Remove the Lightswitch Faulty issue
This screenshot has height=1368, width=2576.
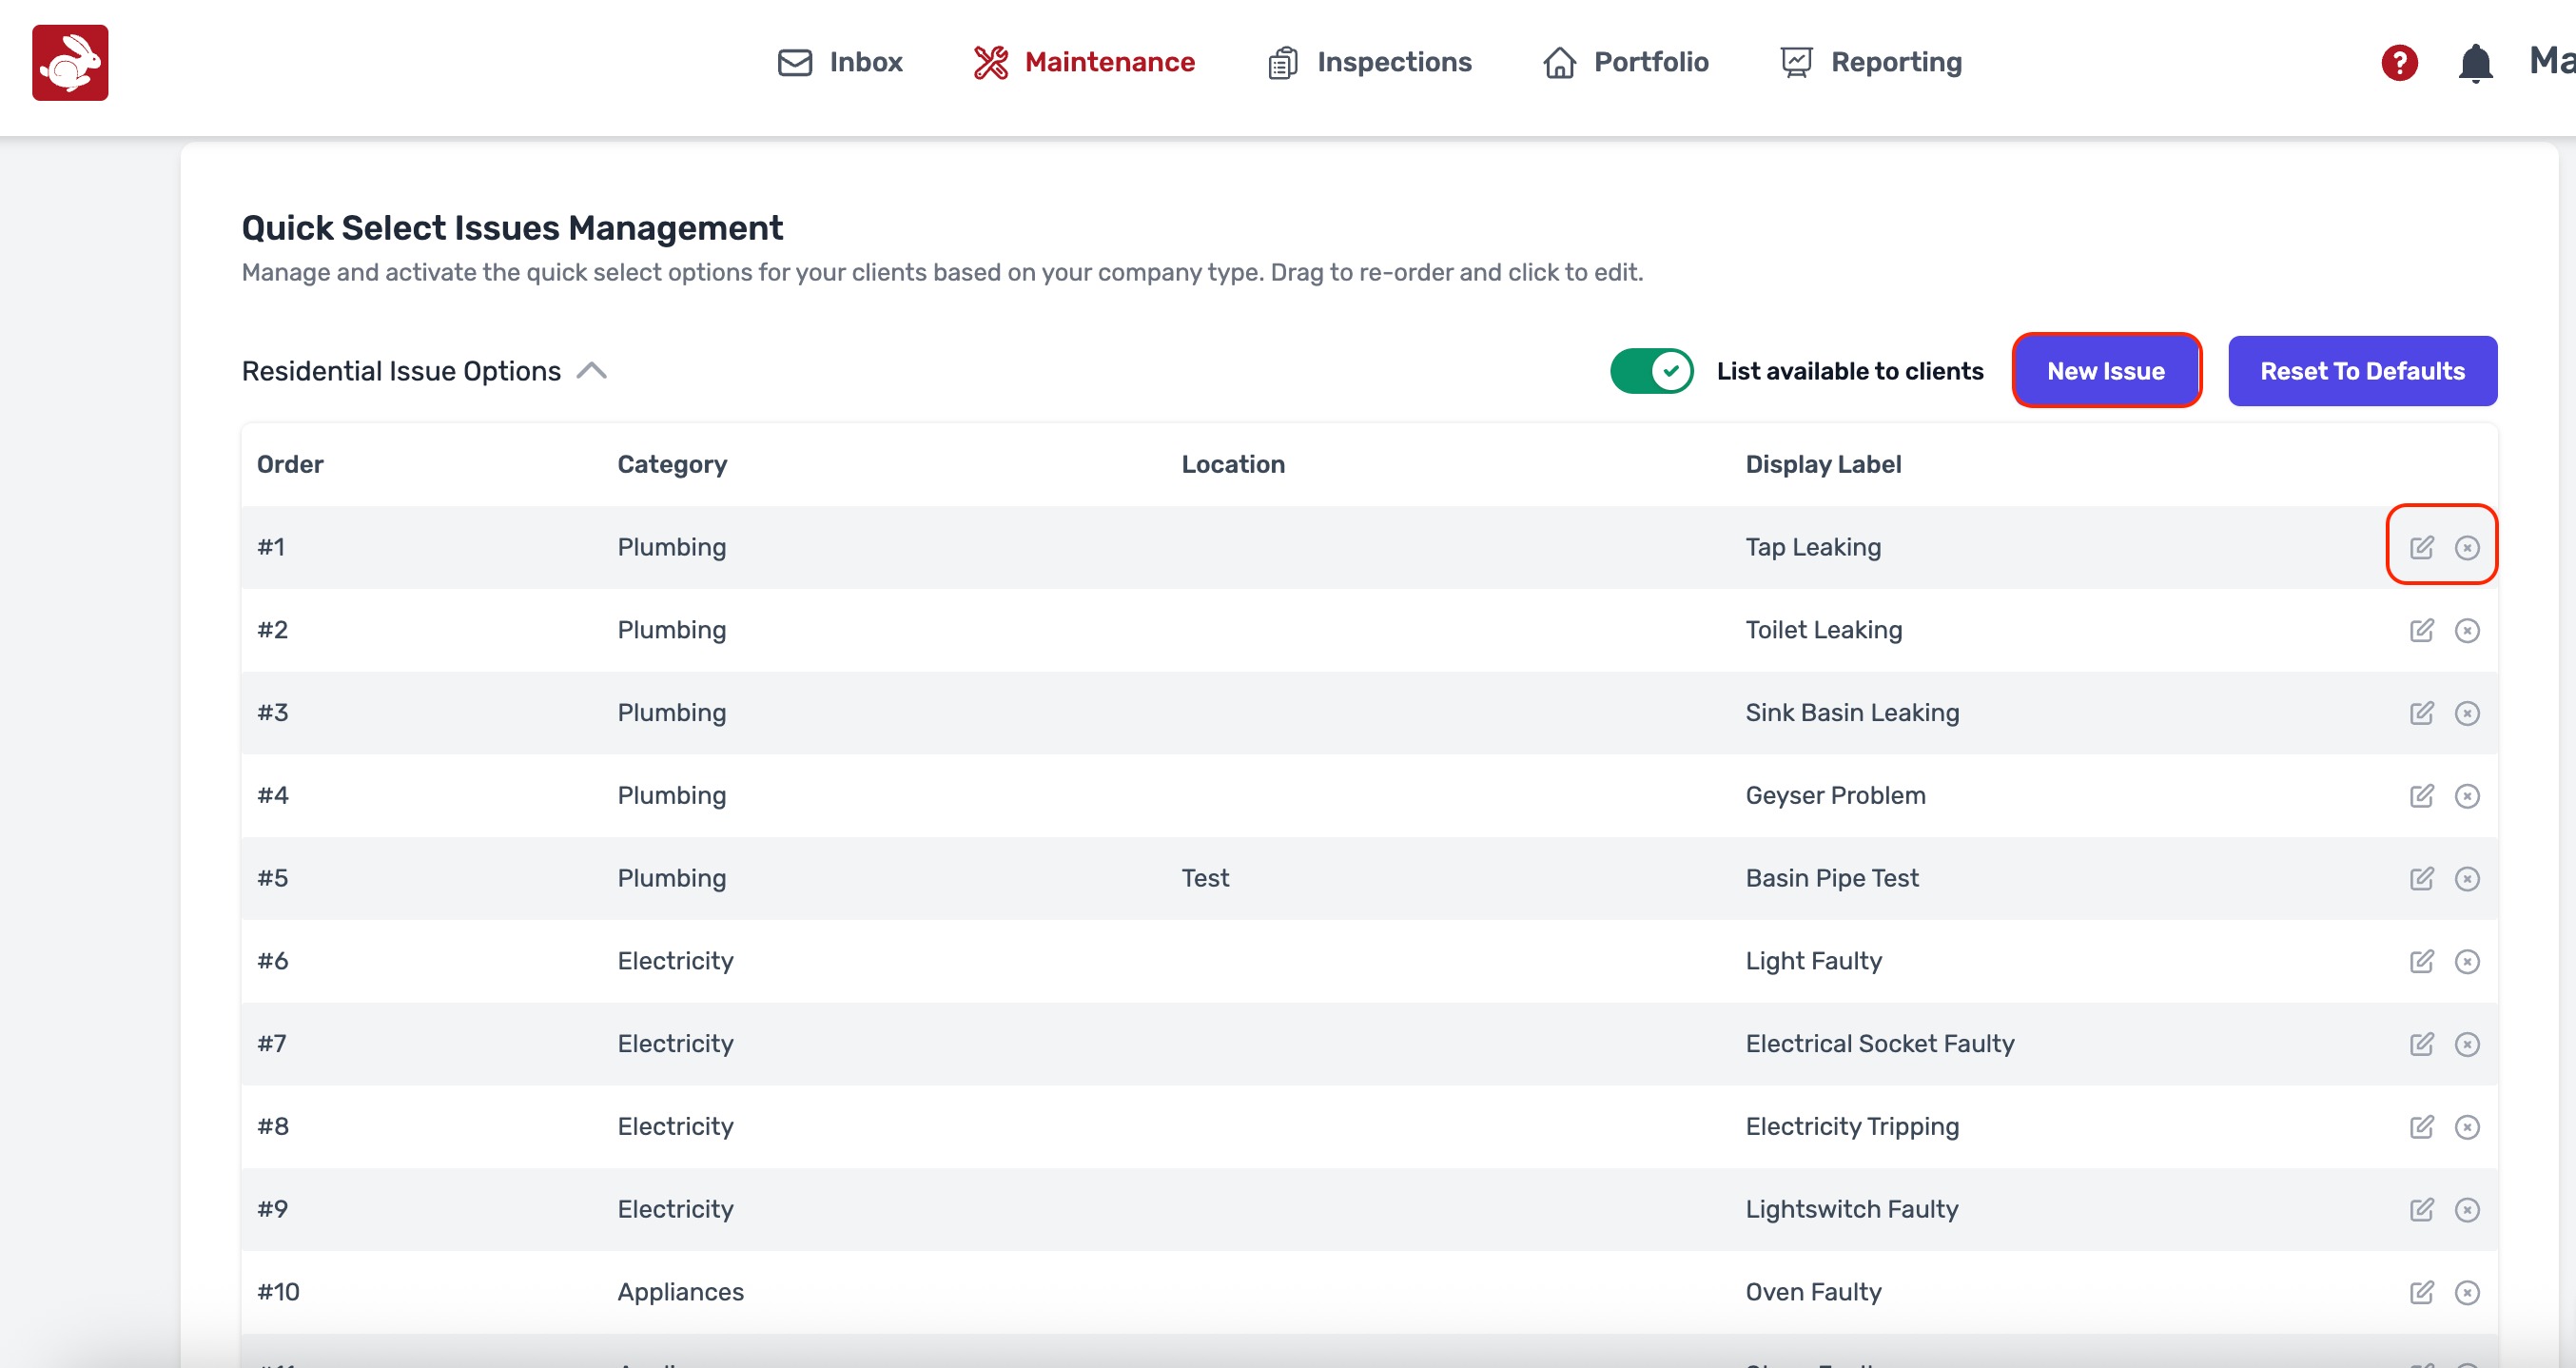2466,1210
